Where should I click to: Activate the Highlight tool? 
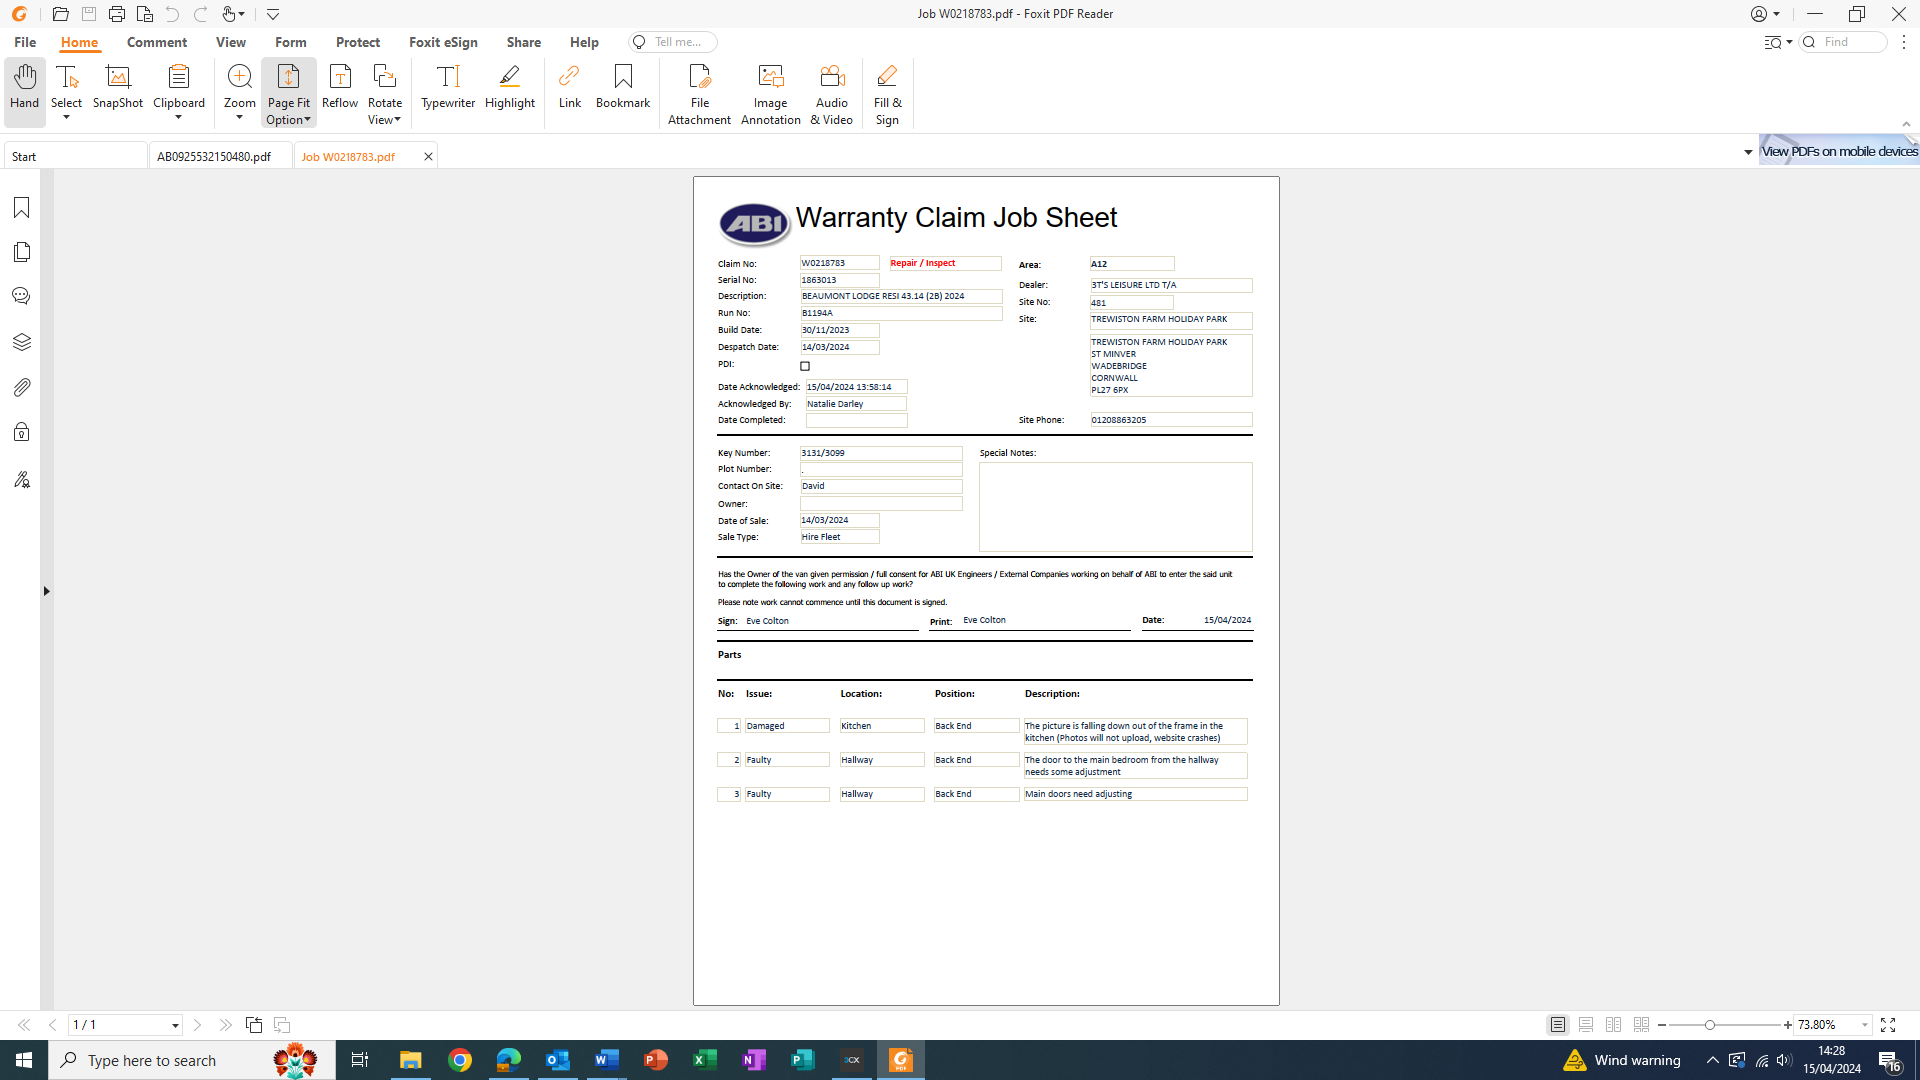pyautogui.click(x=509, y=87)
